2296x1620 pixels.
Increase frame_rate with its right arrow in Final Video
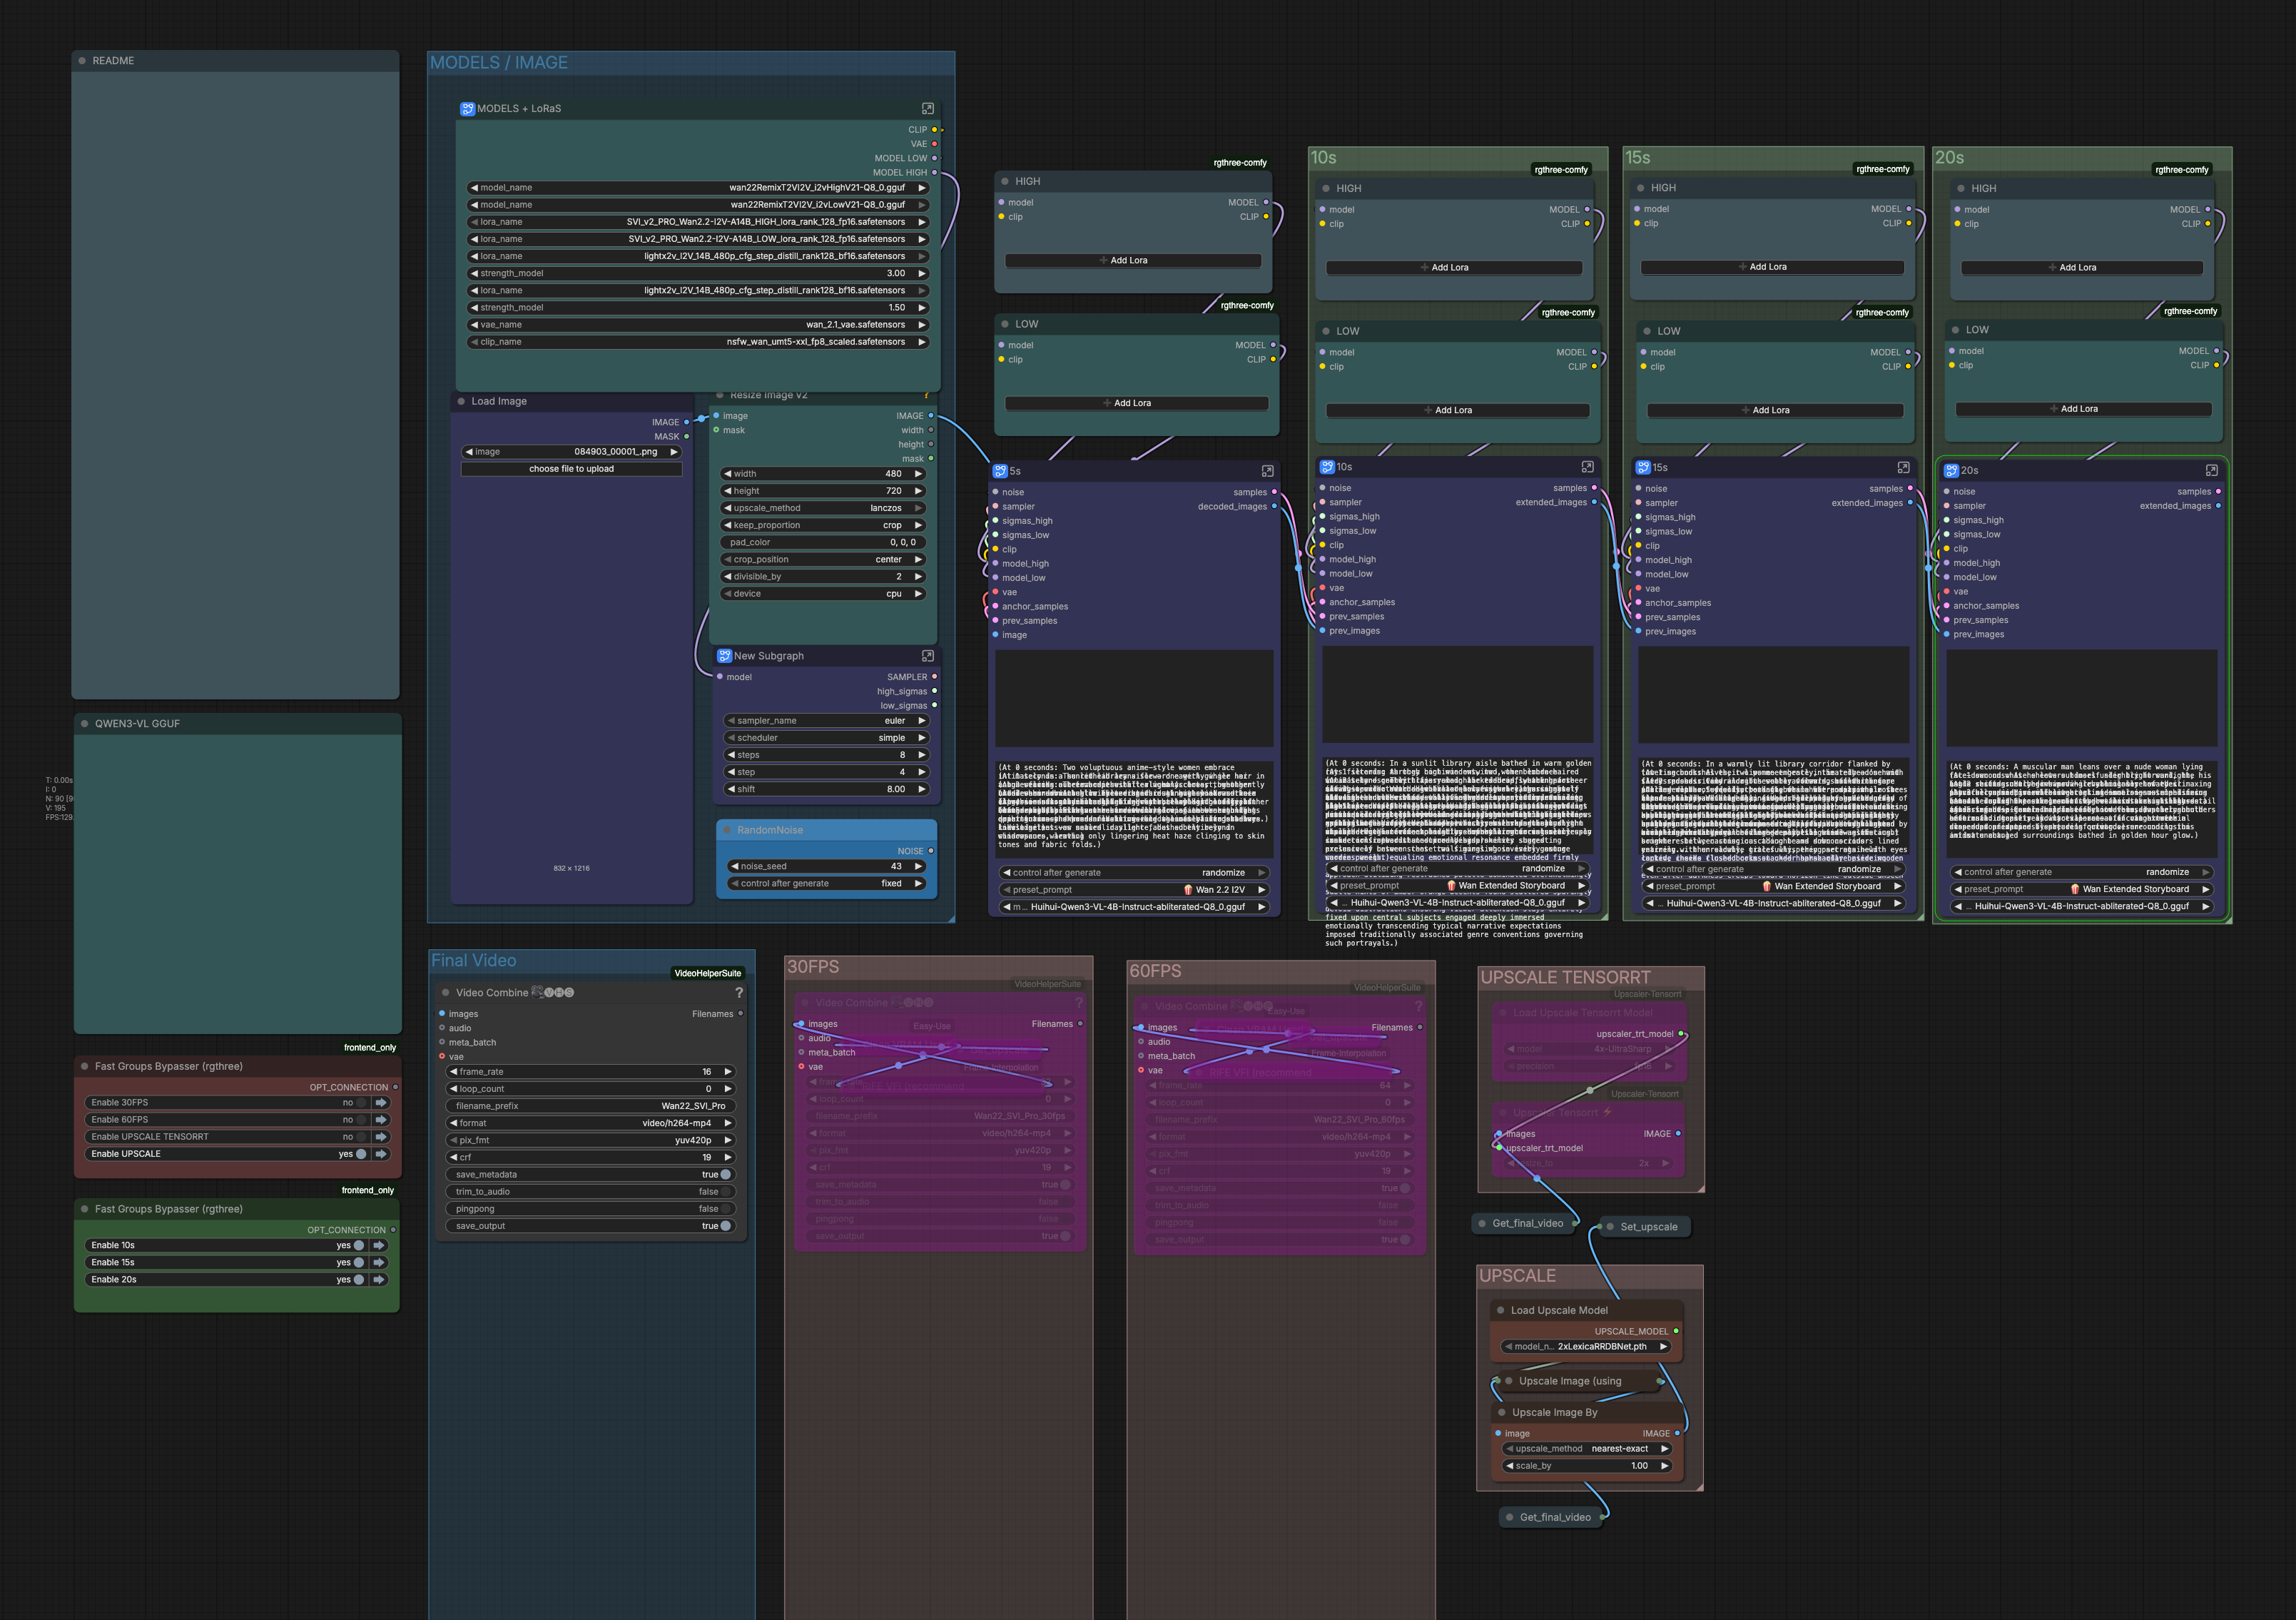click(x=728, y=1071)
